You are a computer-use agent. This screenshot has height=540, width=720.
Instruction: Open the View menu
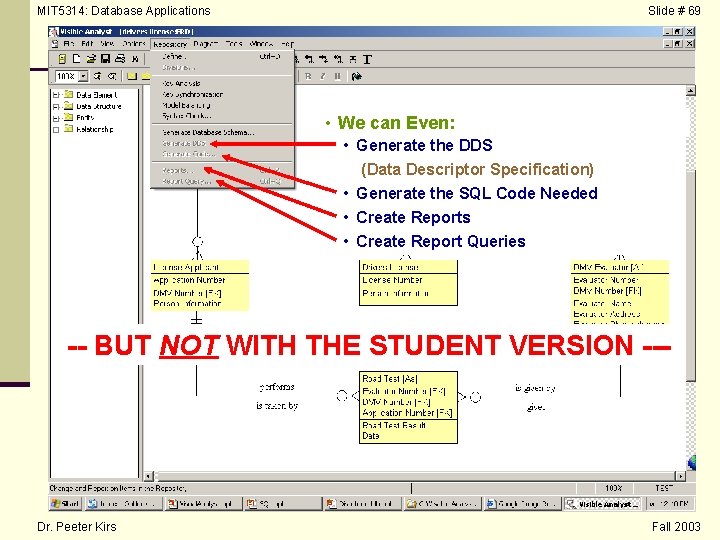tap(107, 44)
